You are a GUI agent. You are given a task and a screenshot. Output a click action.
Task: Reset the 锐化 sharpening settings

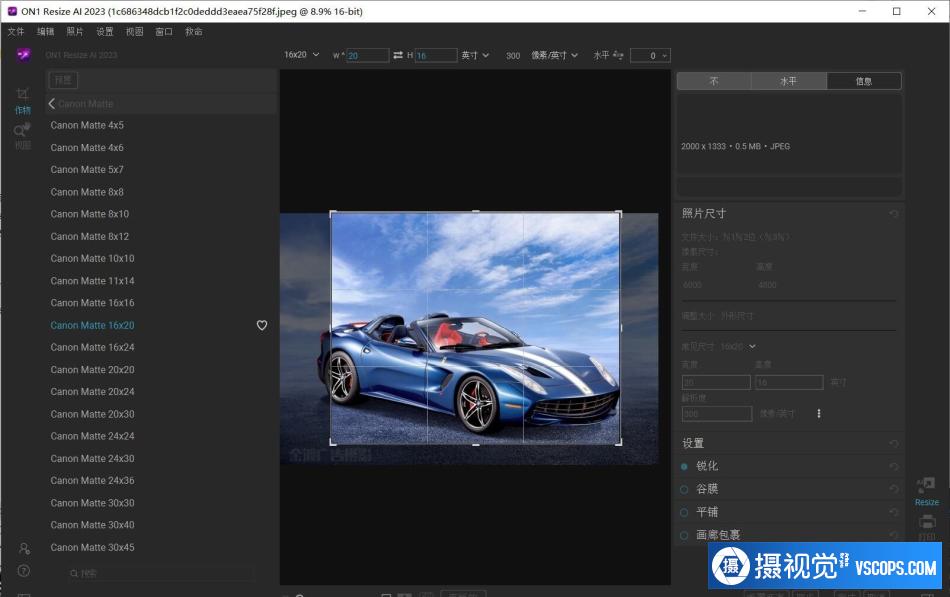click(893, 466)
